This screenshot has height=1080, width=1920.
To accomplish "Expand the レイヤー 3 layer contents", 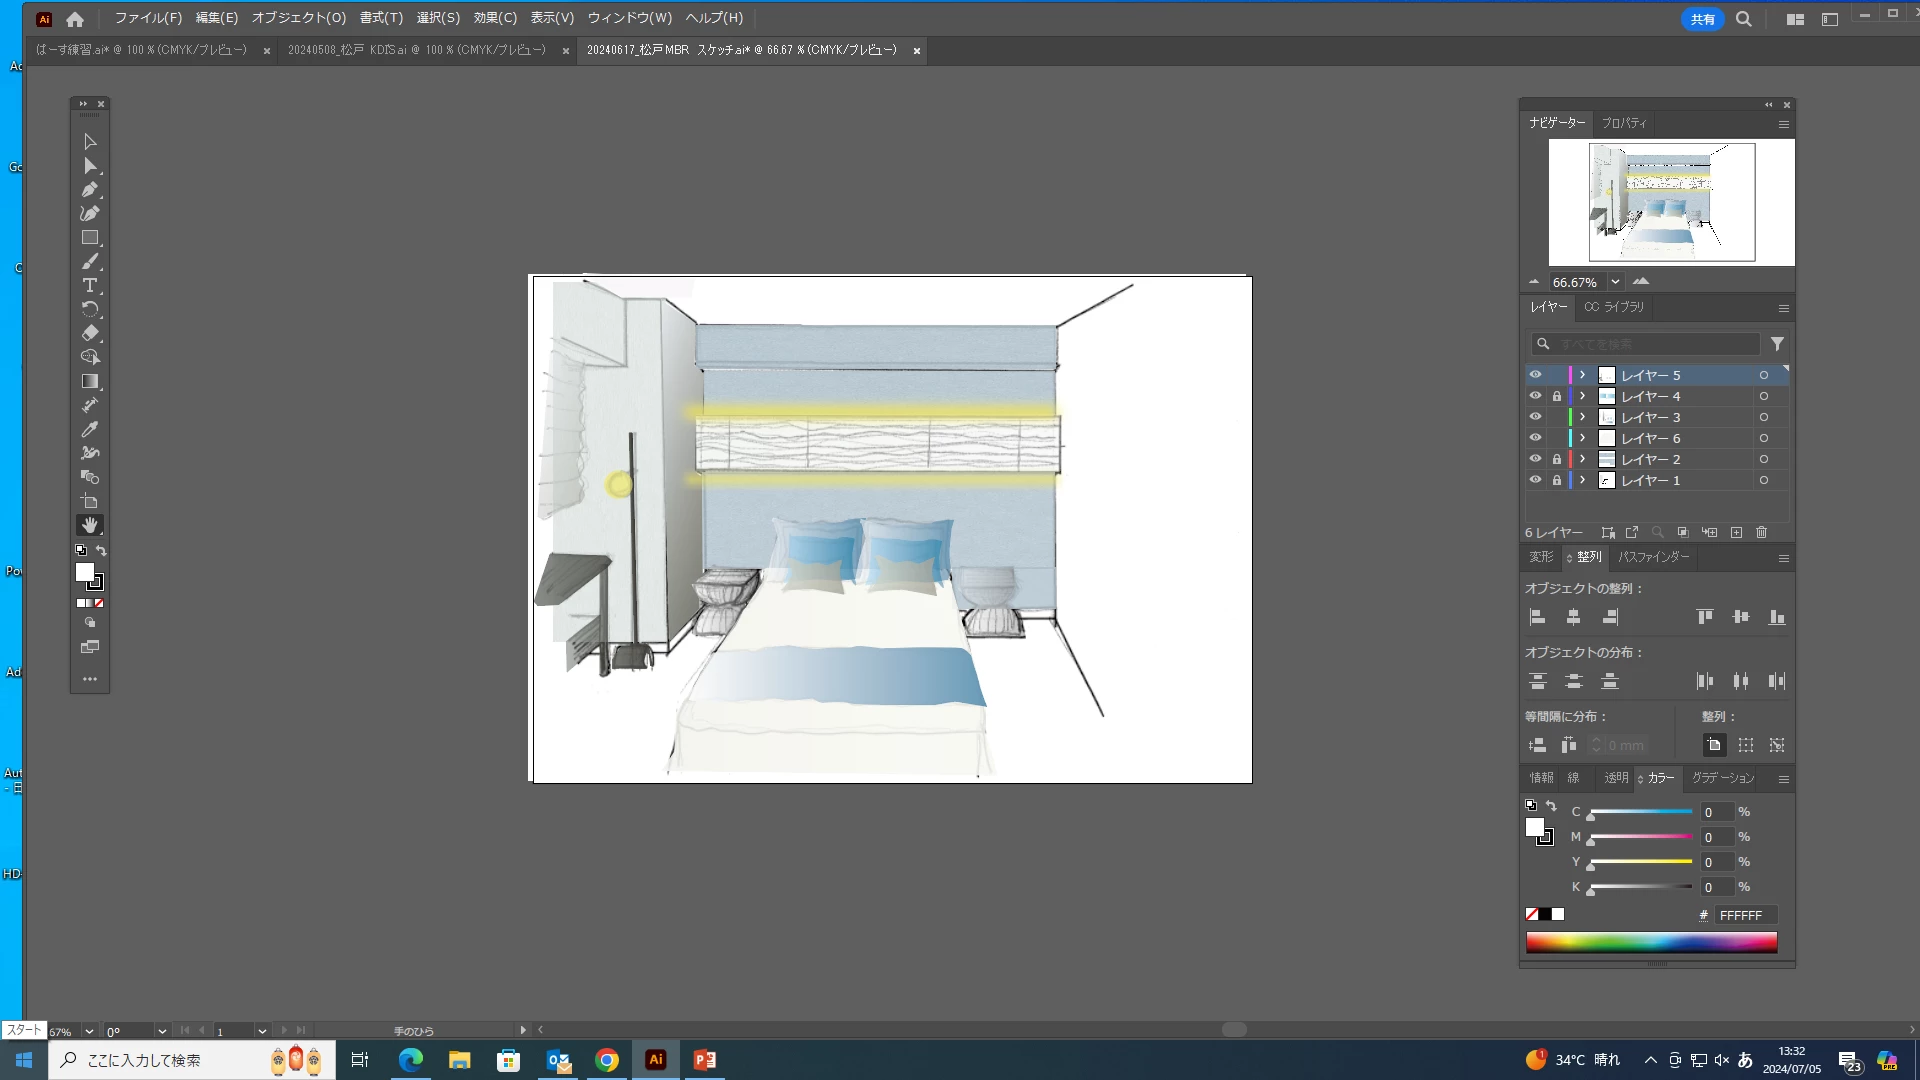I will click(x=1582, y=417).
